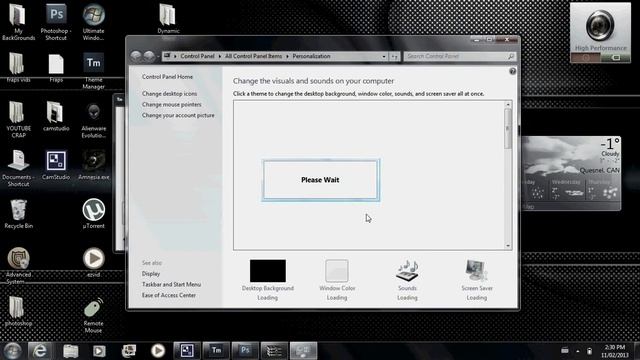Launch Amnesia.exe desktop icon
This screenshot has height=360, width=640.
93,165
